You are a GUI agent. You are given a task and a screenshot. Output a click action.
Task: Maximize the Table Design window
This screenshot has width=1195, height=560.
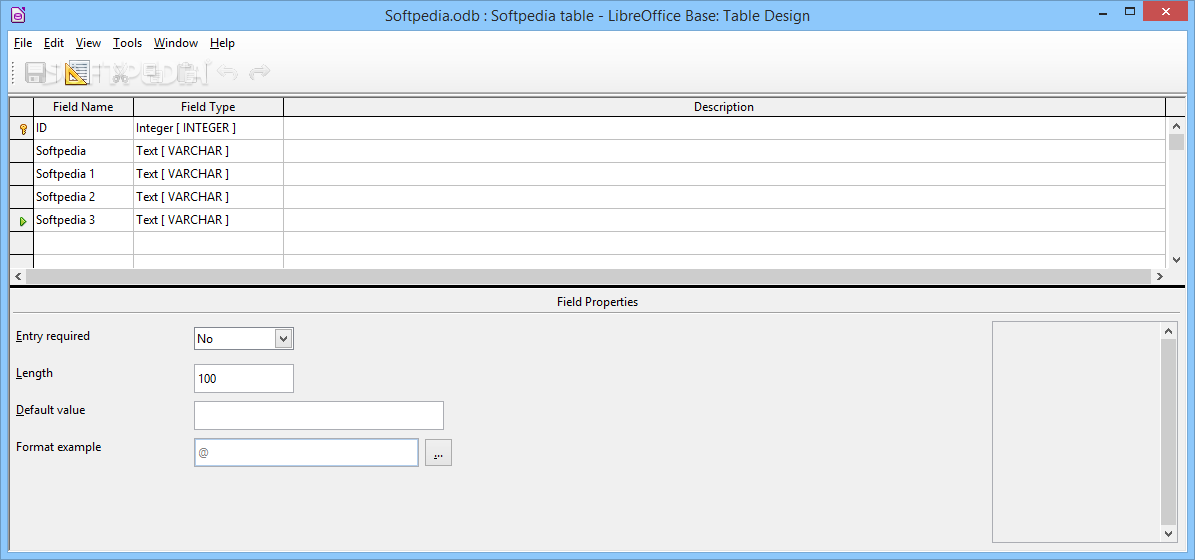click(1130, 11)
